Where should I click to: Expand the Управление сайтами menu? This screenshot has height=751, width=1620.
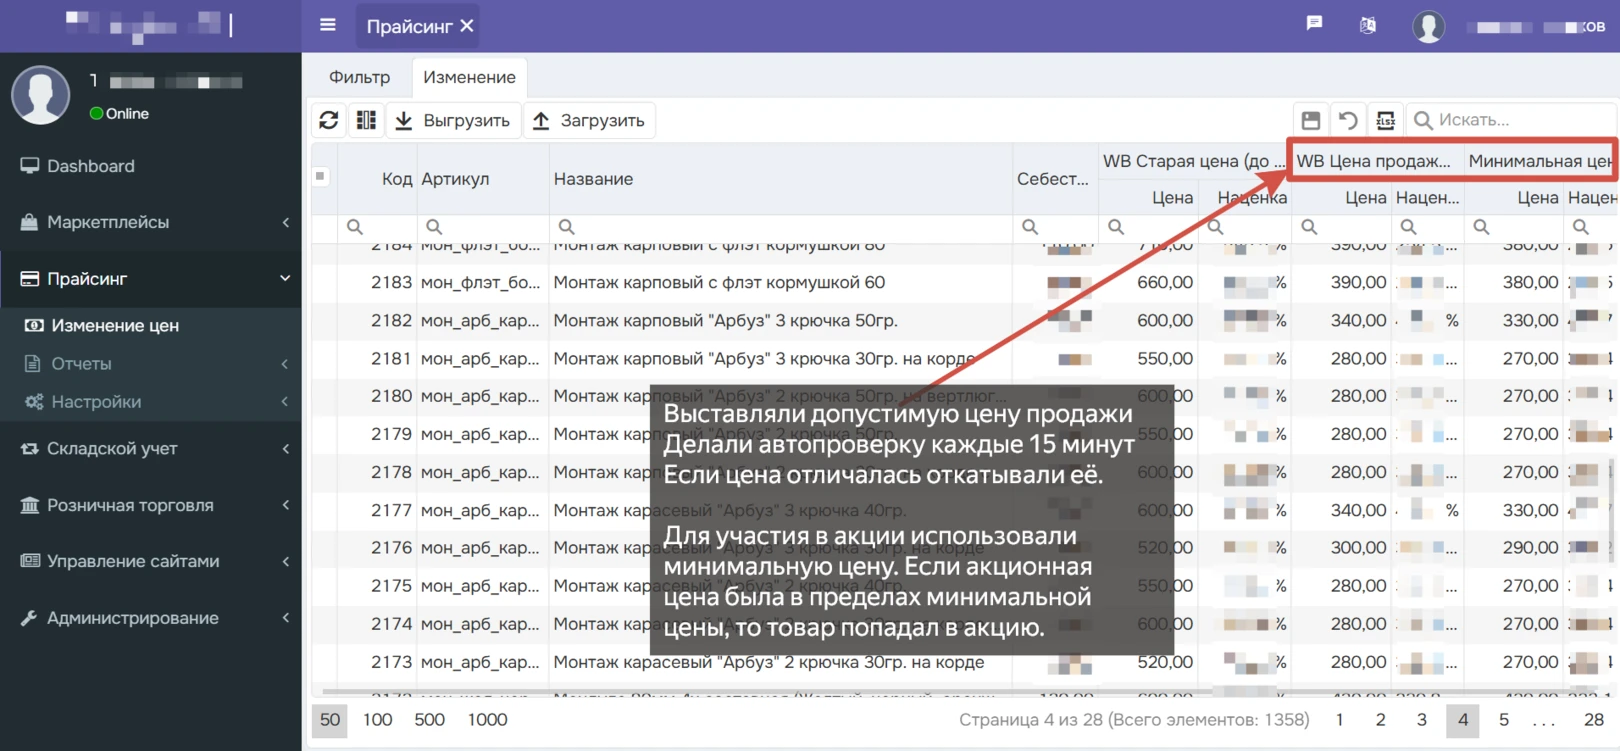(x=150, y=561)
